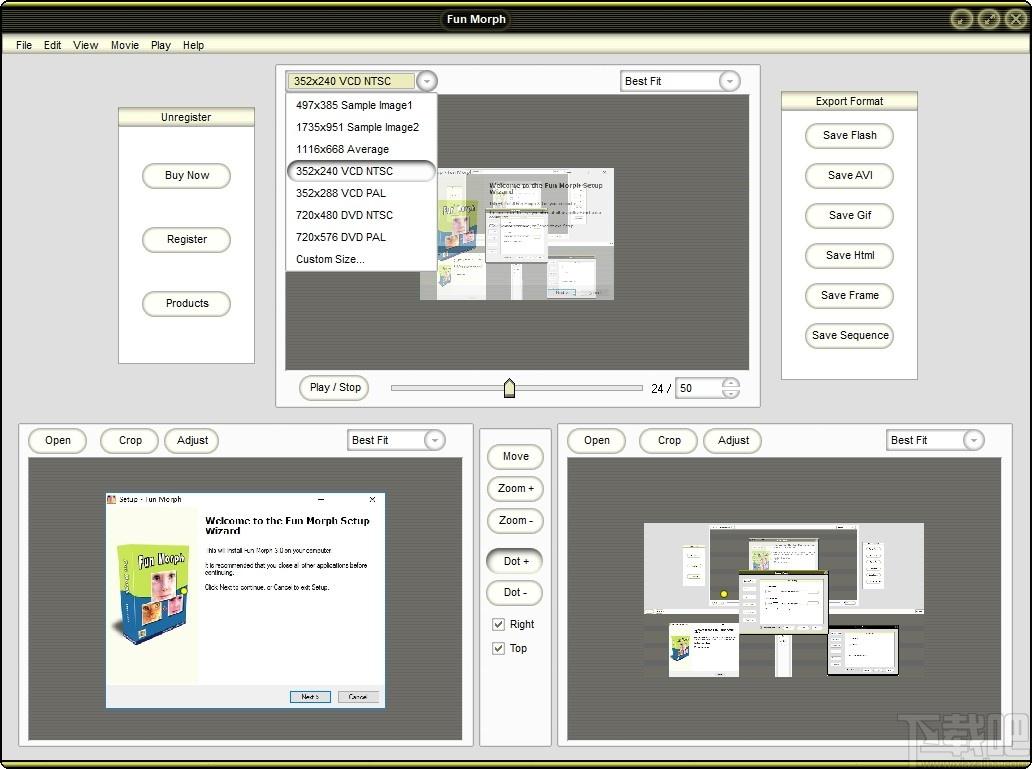Screen dimensions: 1032x769
Task: Adjust the right source image
Action: (x=733, y=440)
